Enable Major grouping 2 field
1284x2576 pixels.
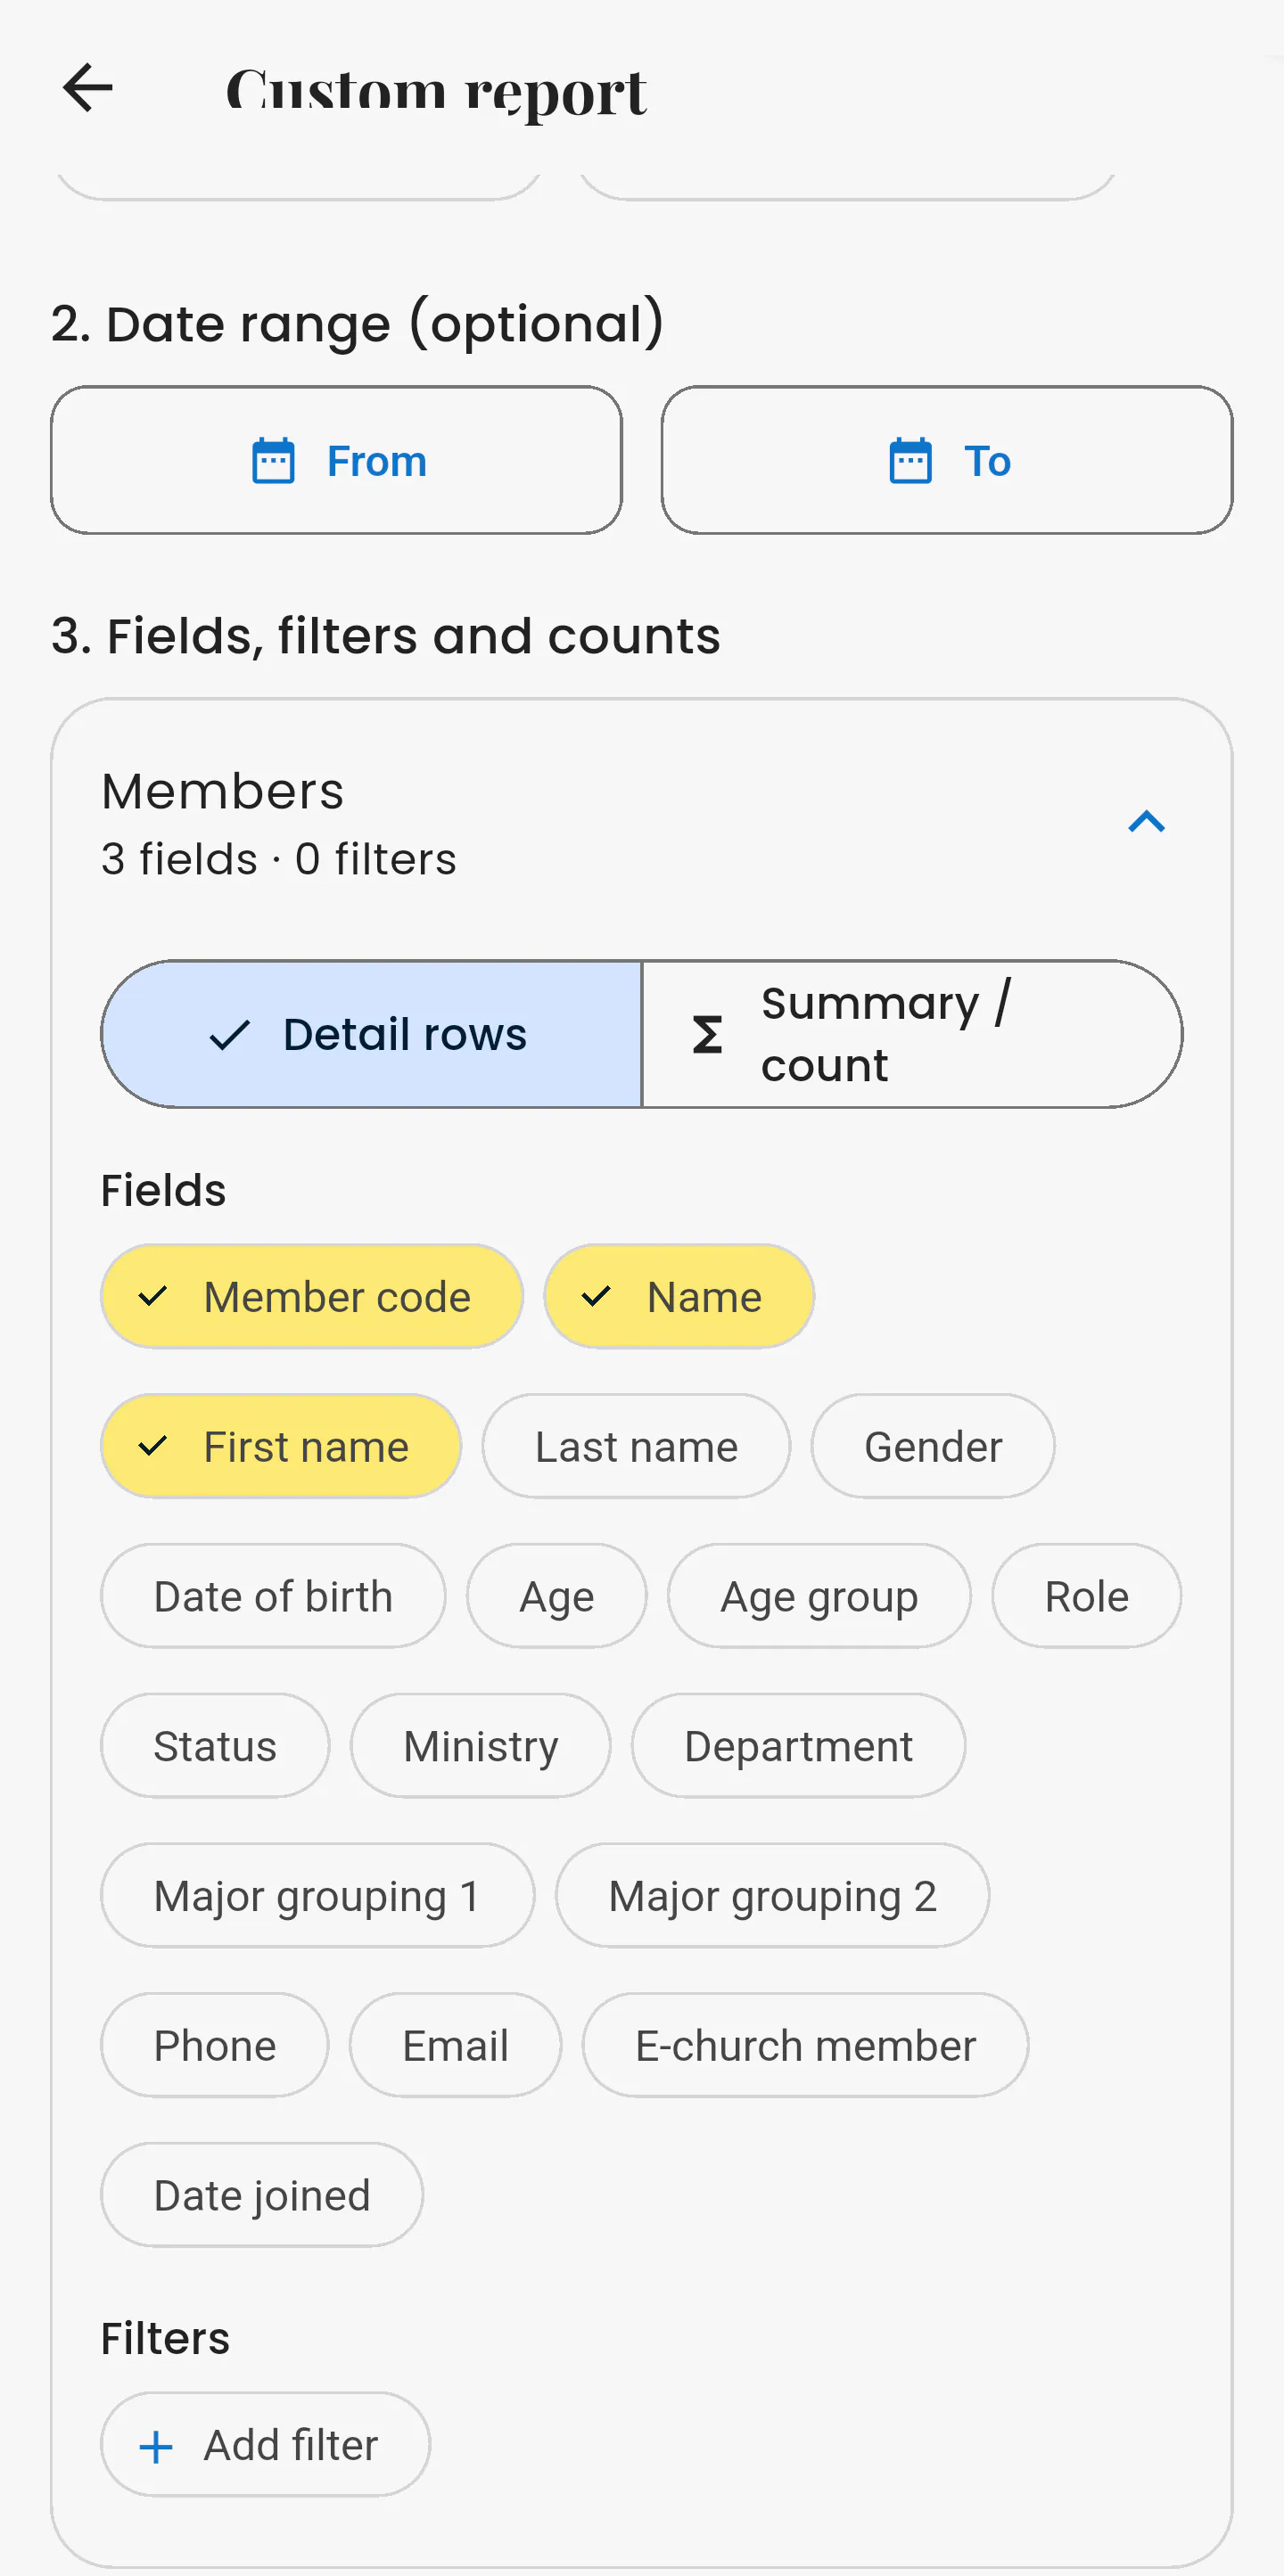772,1896
